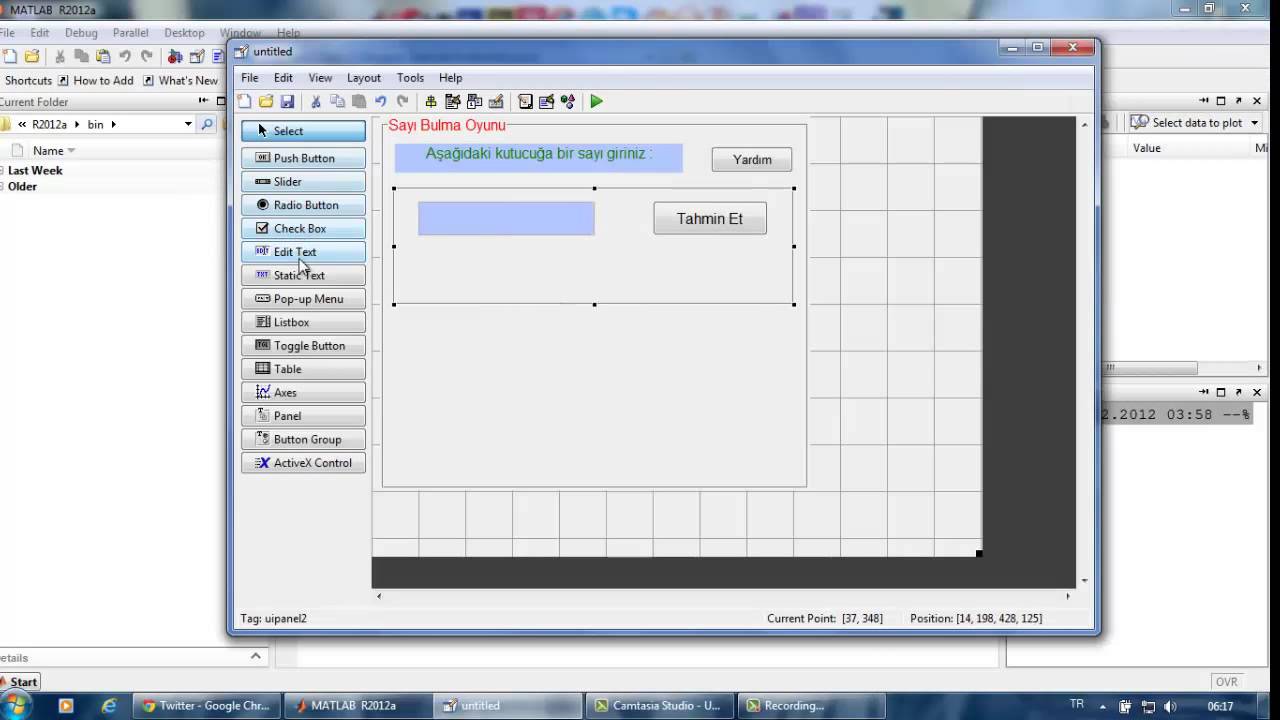Open the Align Objects tool
1280x720 pixels.
click(431, 101)
